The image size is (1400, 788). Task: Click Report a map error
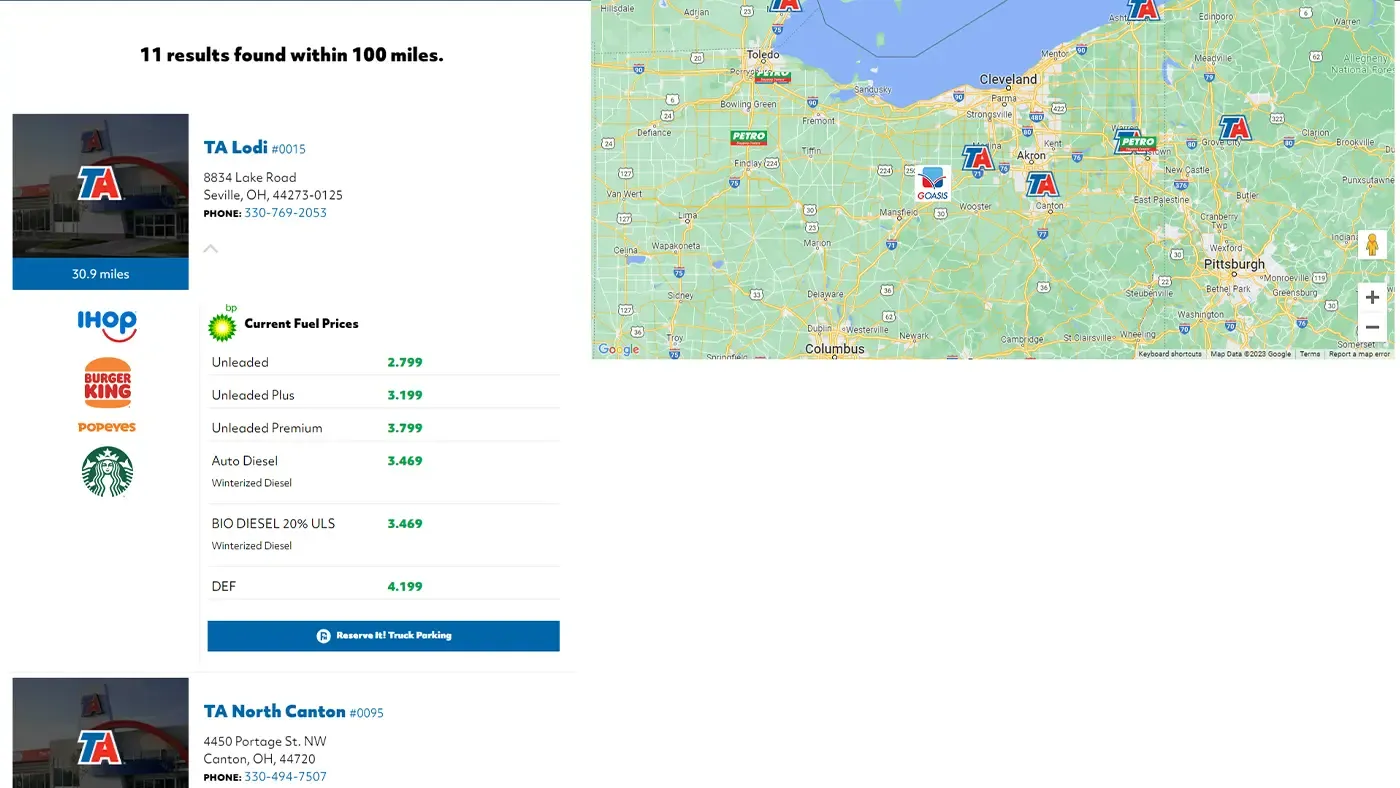[1359, 354]
